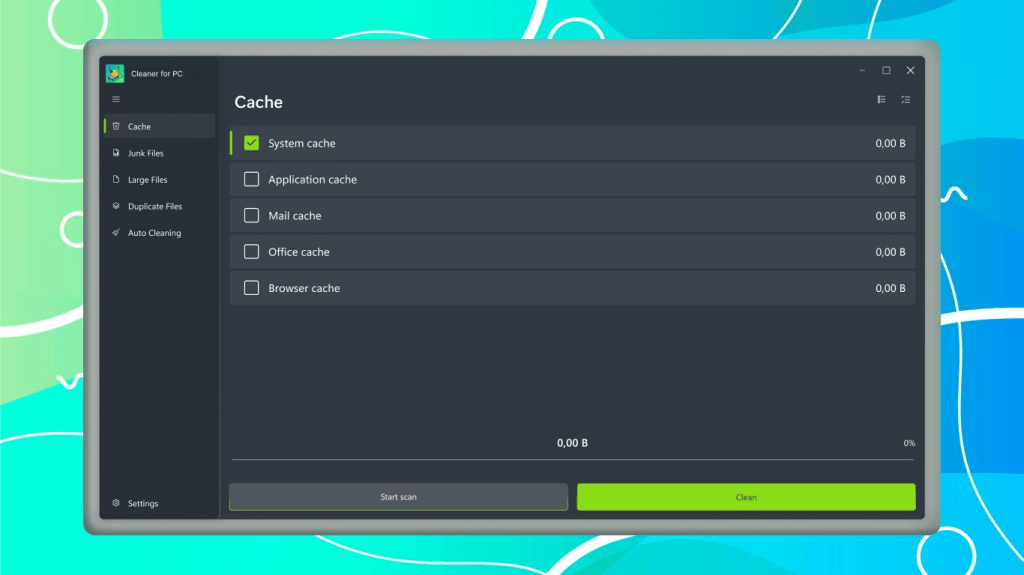Click the Duplicate Files layers icon
Screen dimensions: 1024x575
point(116,206)
